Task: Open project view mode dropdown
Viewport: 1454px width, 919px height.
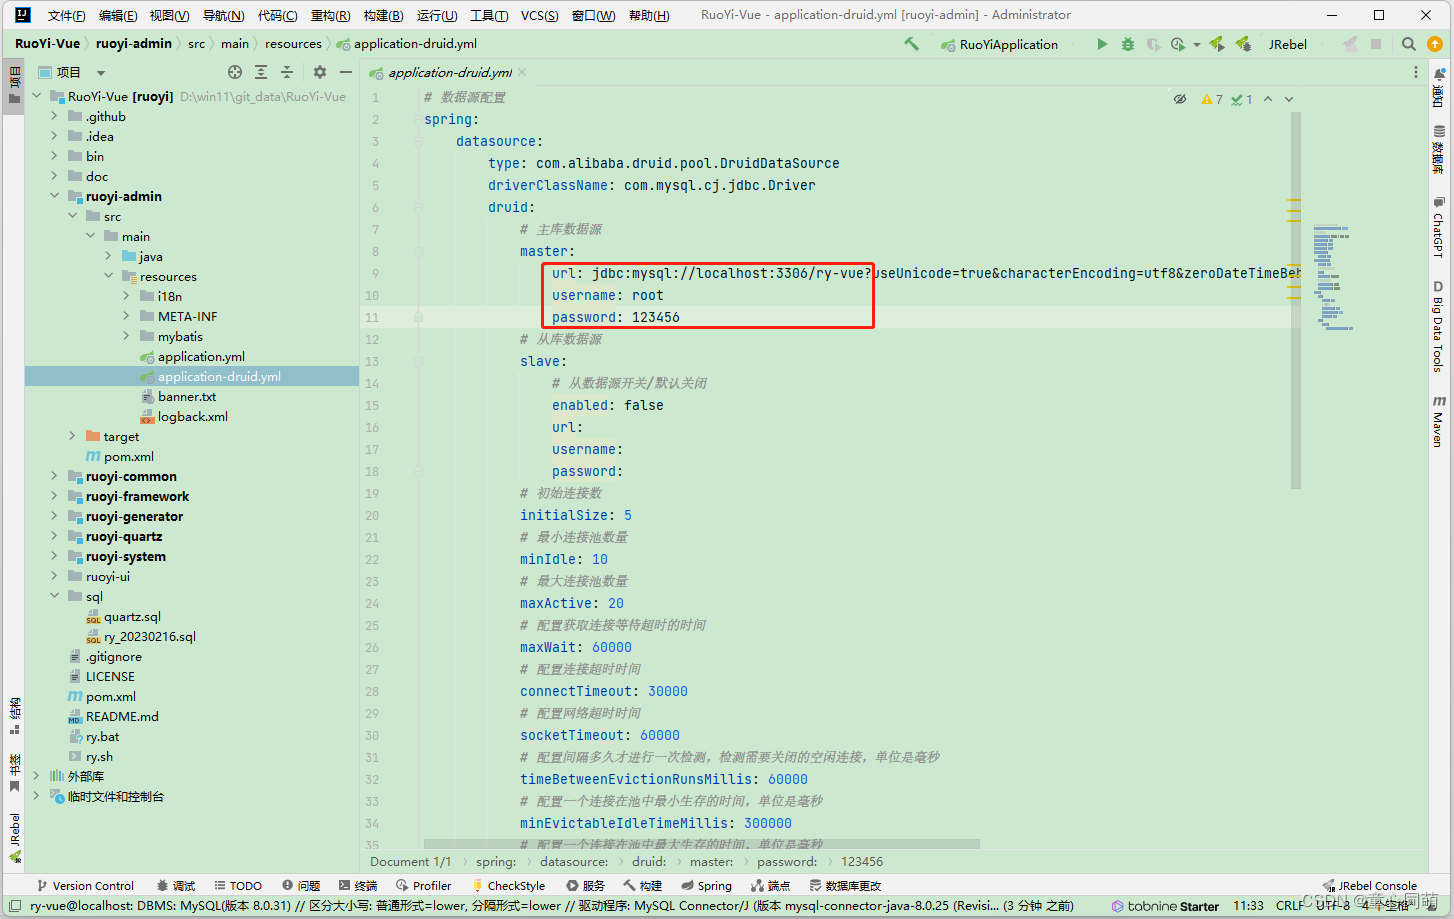Action: pyautogui.click(x=101, y=73)
